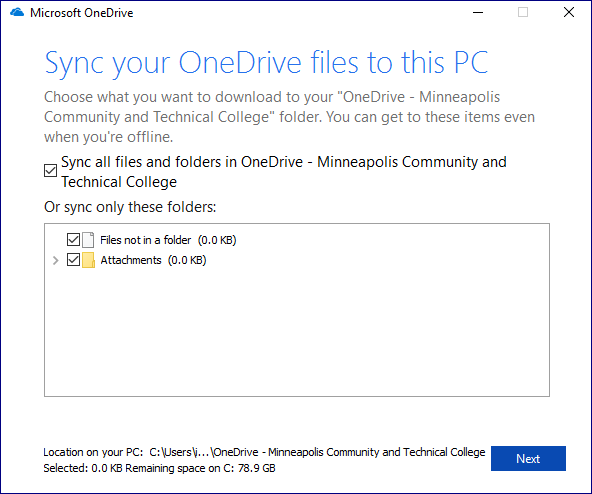Expand the Attachments folder tree arrow

pyautogui.click(x=56, y=260)
